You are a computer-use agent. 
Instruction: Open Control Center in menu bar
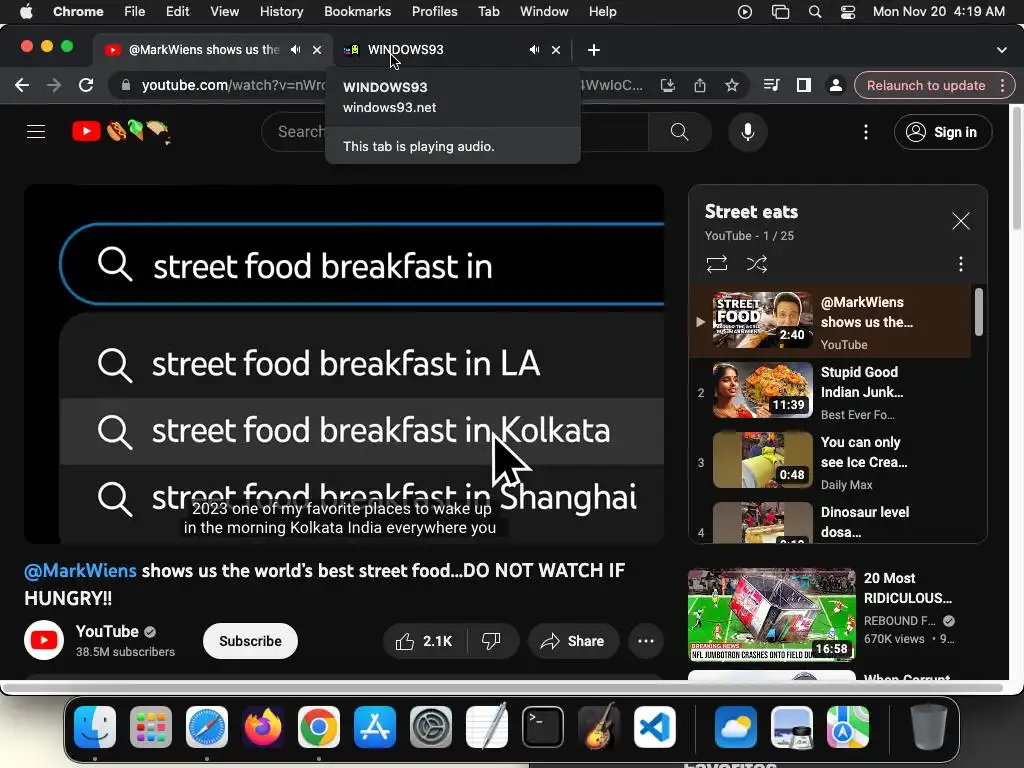coord(848,12)
